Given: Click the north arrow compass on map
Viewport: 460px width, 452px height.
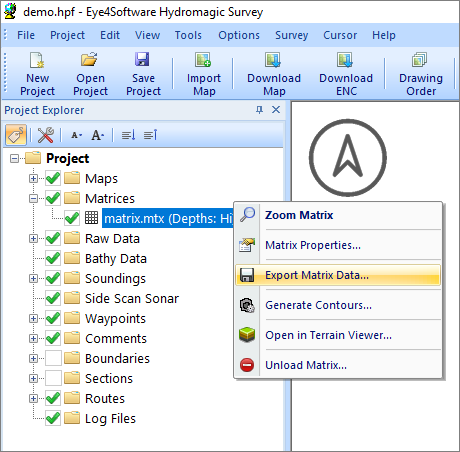Looking at the screenshot, I should click(x=348, y=158).
